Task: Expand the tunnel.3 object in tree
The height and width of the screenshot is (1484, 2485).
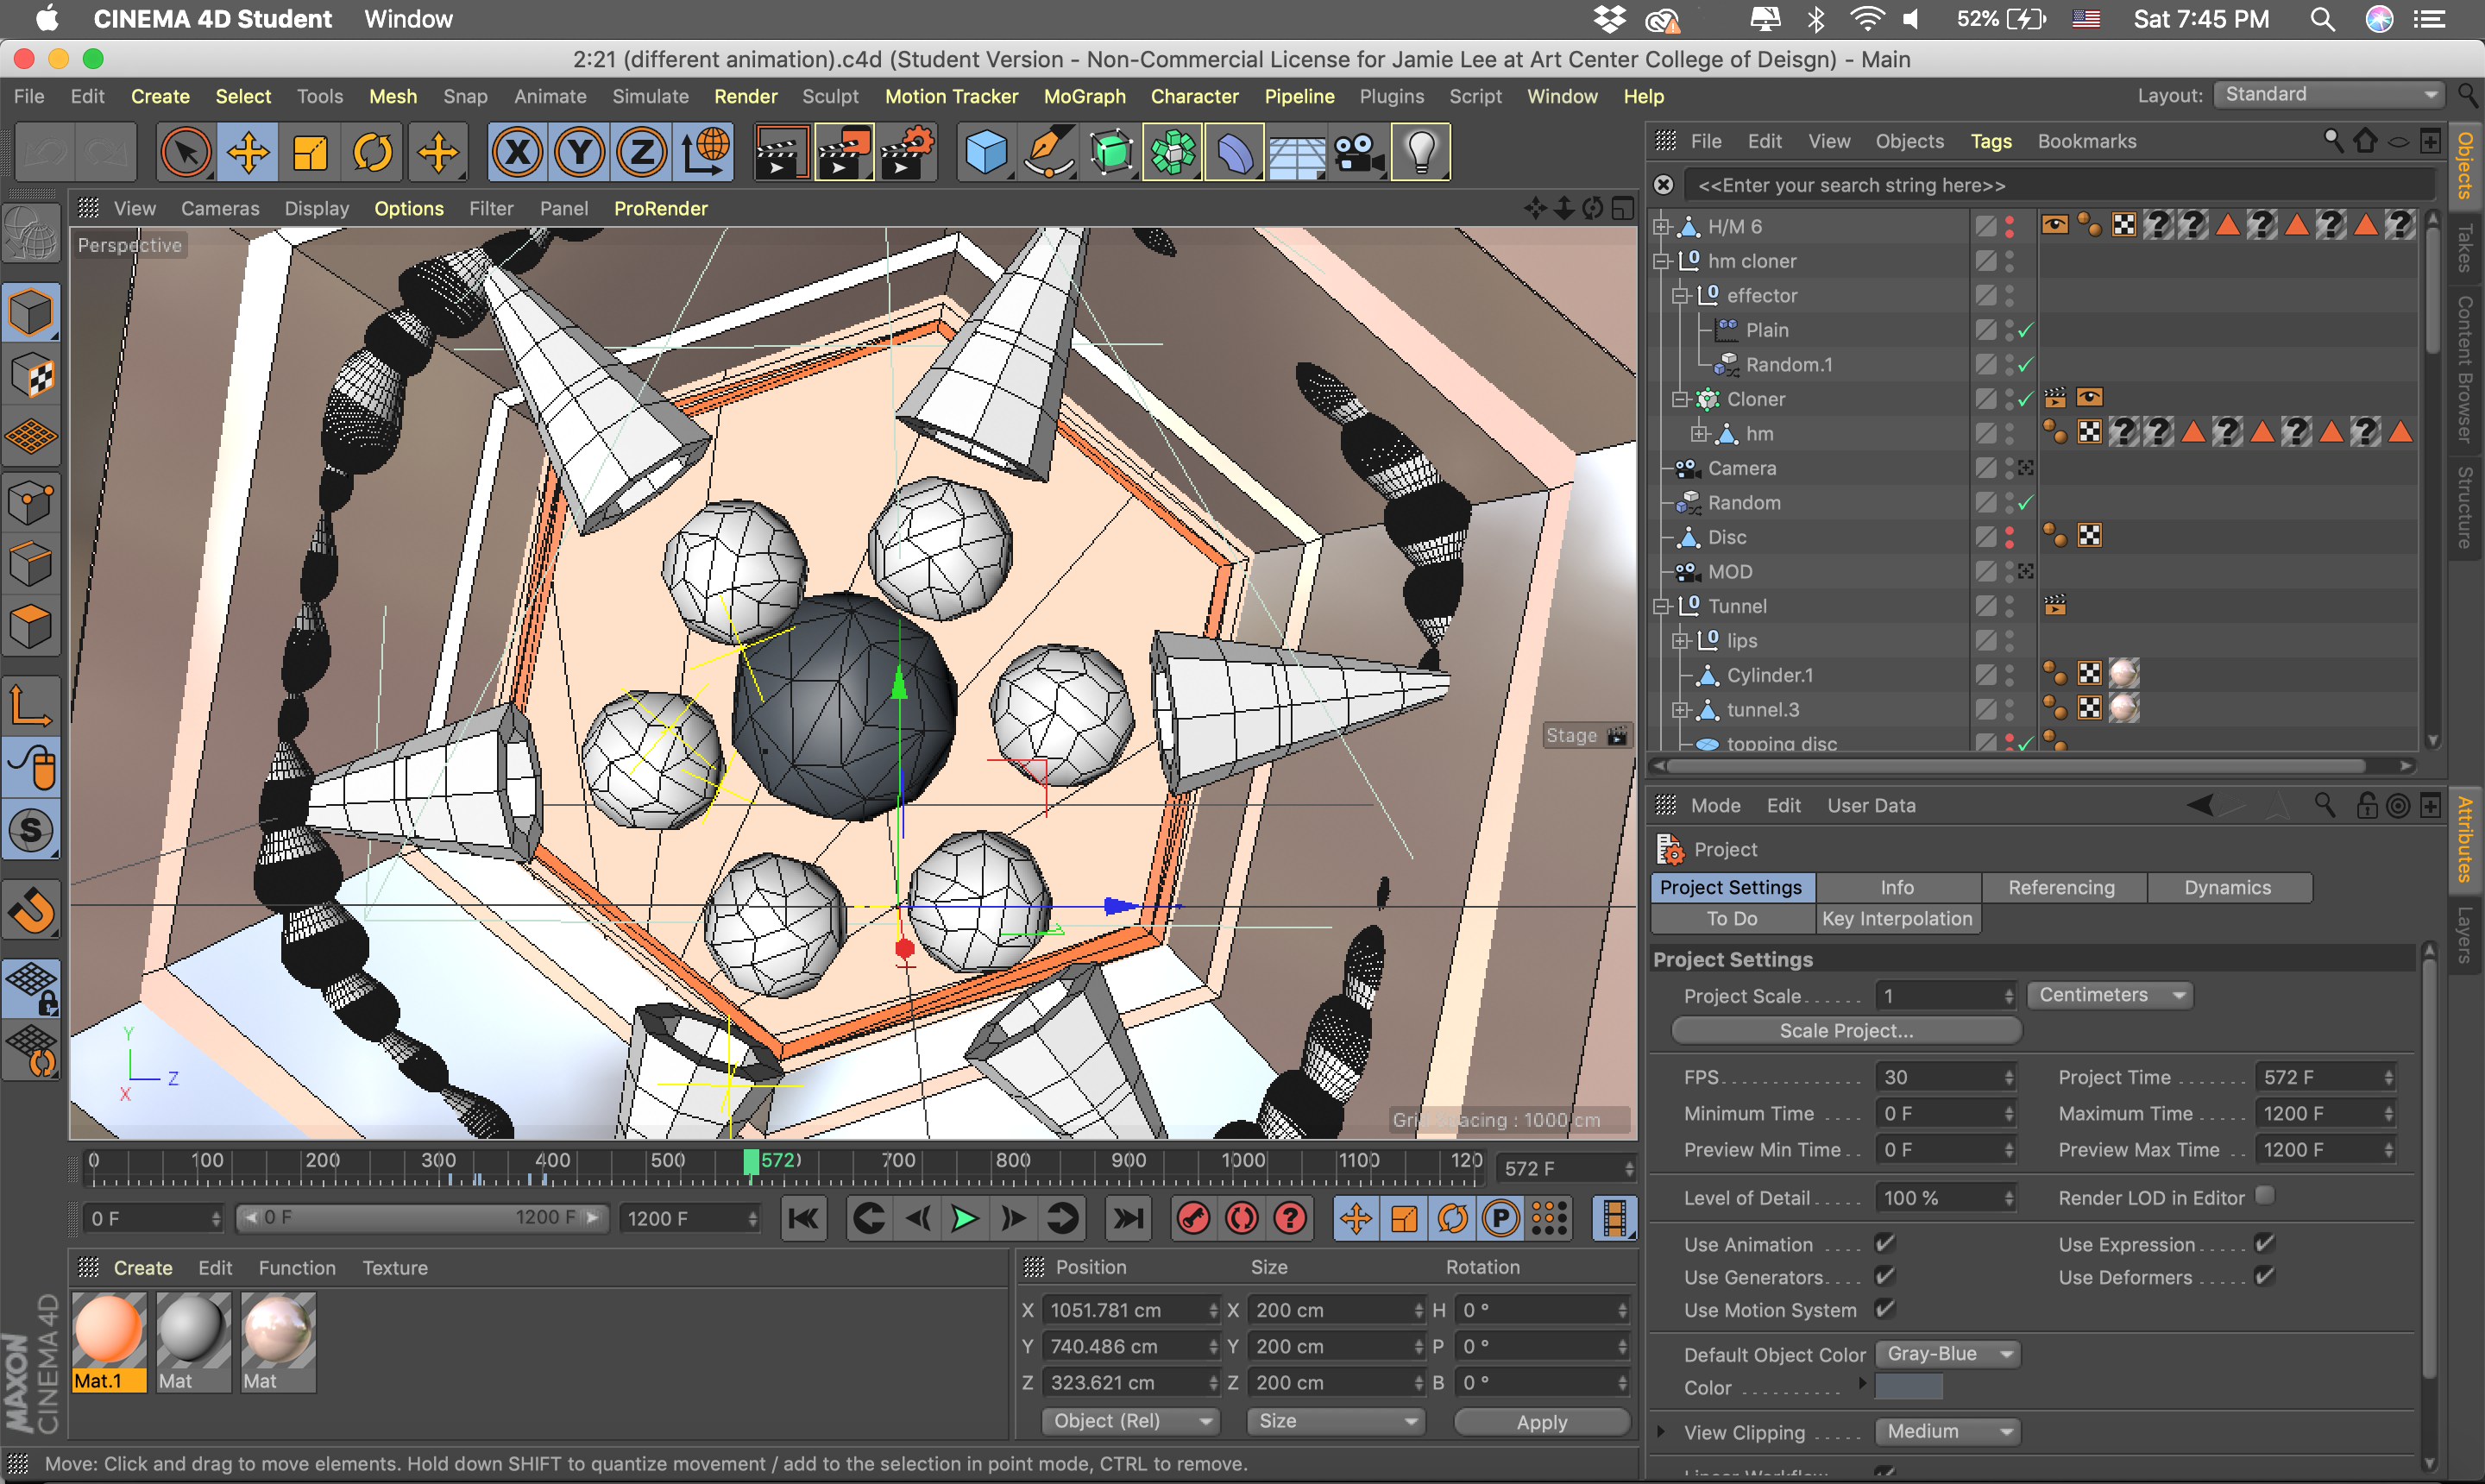Action: tap(1681, 710)
